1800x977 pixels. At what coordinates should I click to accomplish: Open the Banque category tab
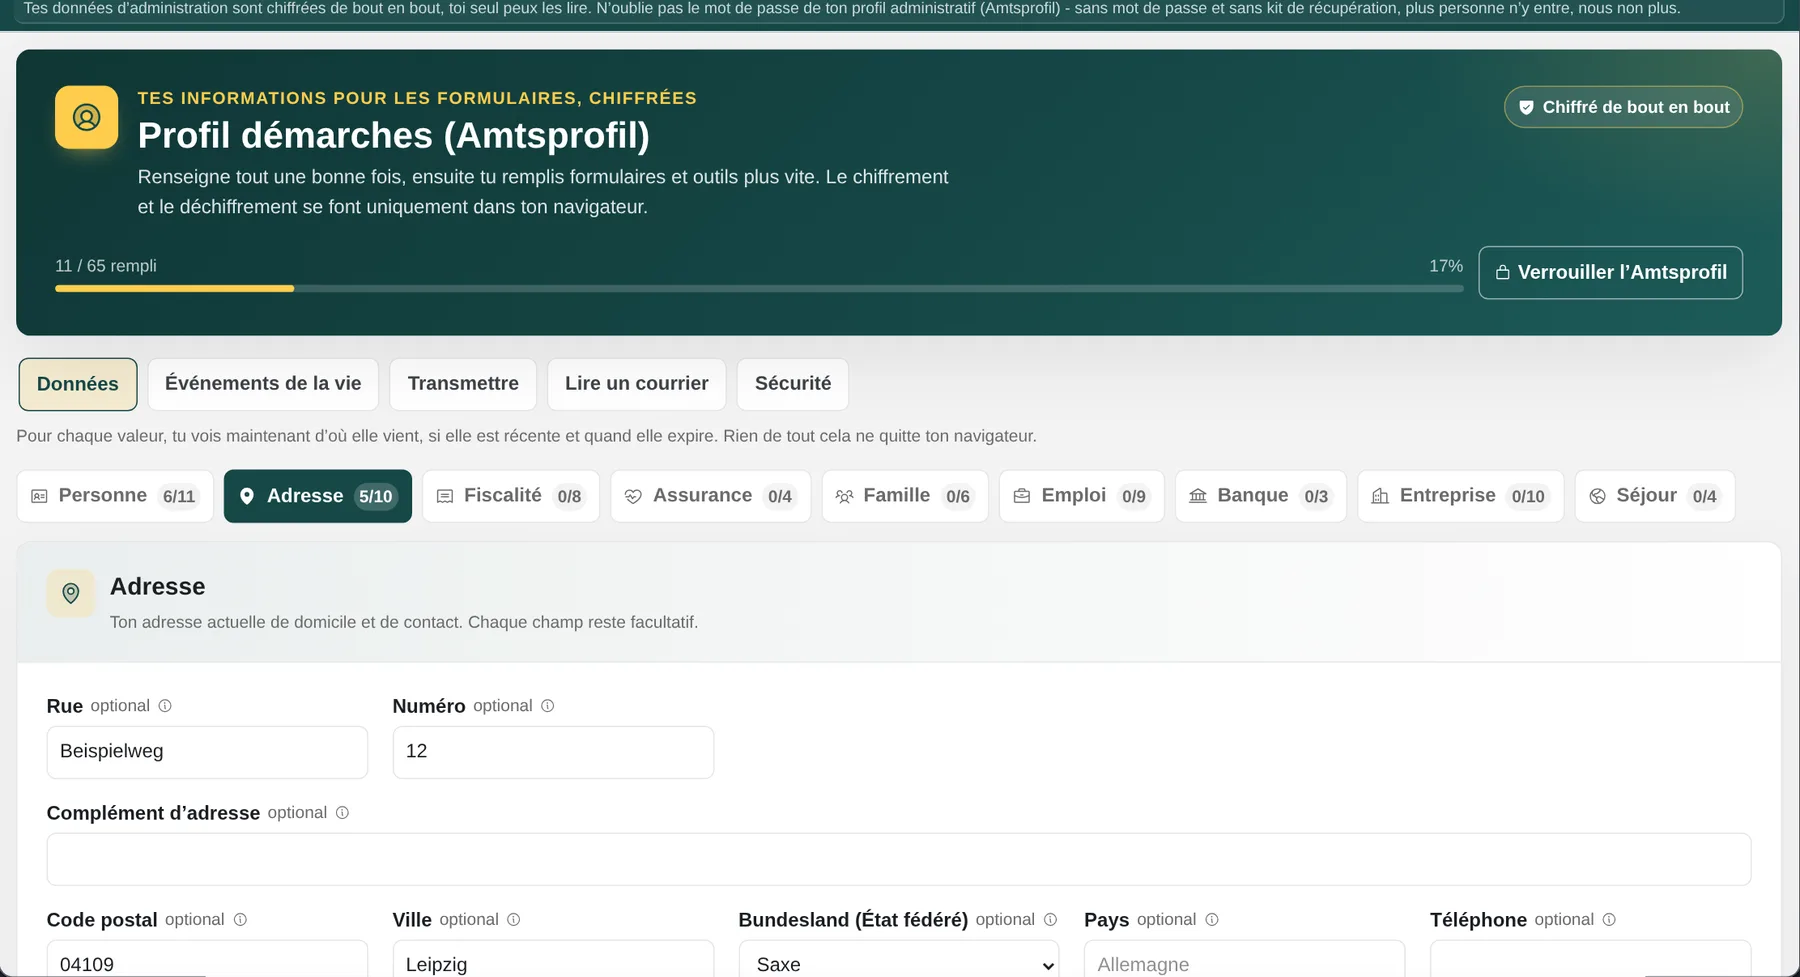click(x=1261, y=496)
